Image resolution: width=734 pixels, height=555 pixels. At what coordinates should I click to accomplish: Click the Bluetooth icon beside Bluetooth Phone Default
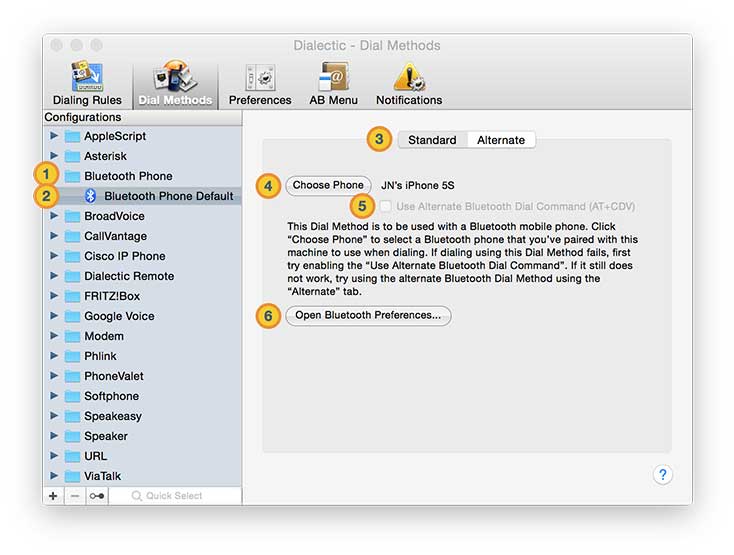point(90,196)
